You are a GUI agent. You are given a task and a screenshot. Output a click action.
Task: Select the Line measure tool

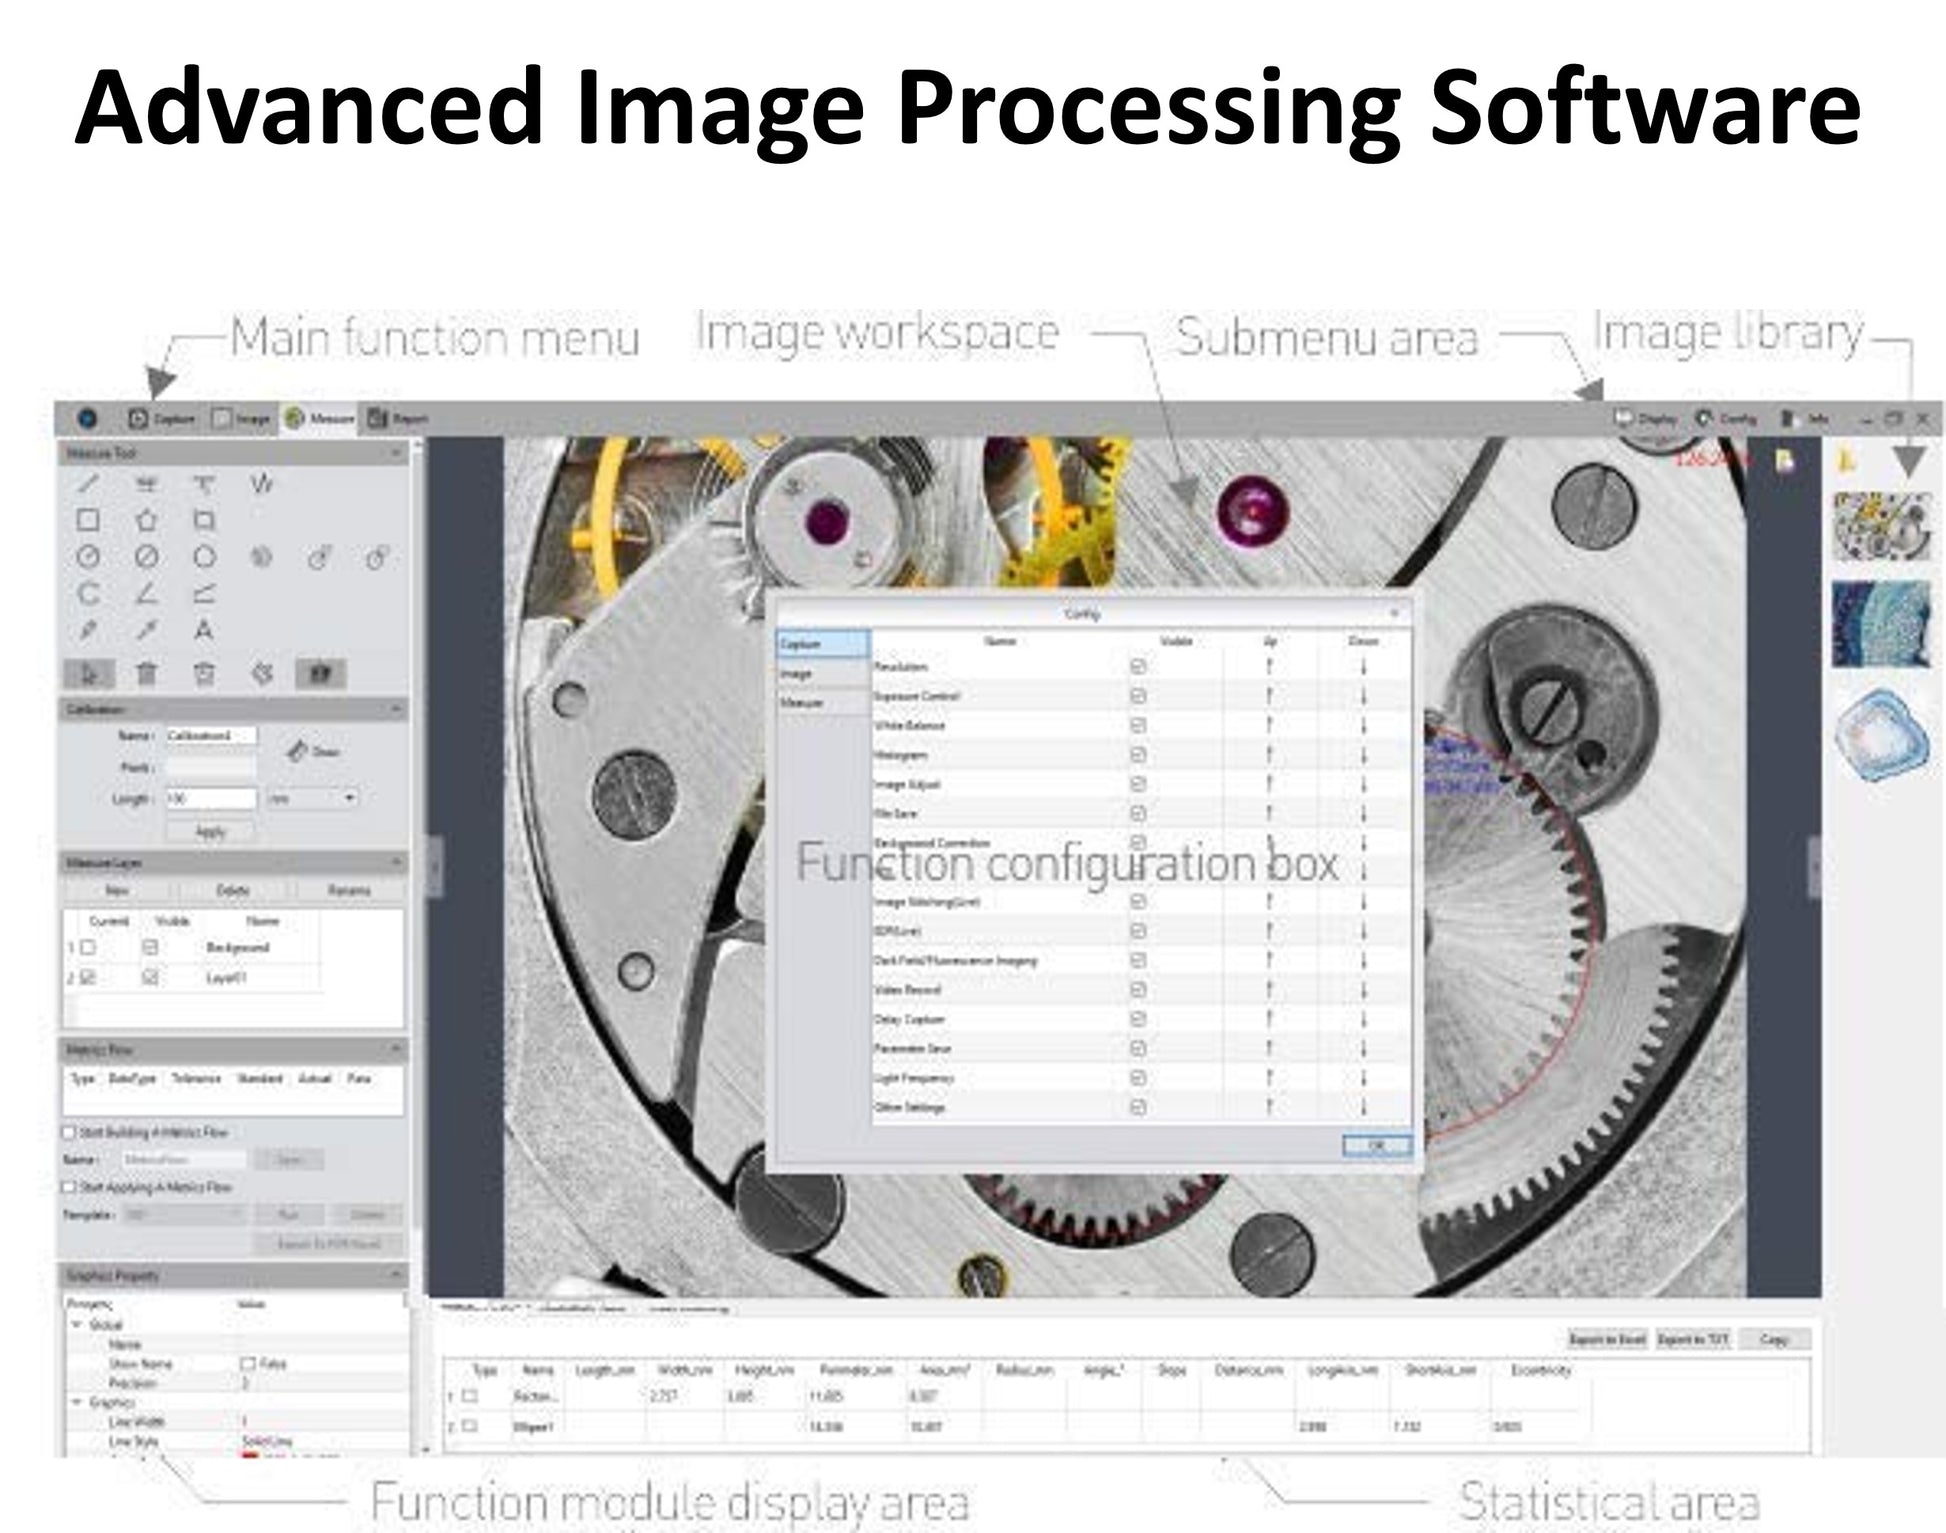tap(88, 484)
